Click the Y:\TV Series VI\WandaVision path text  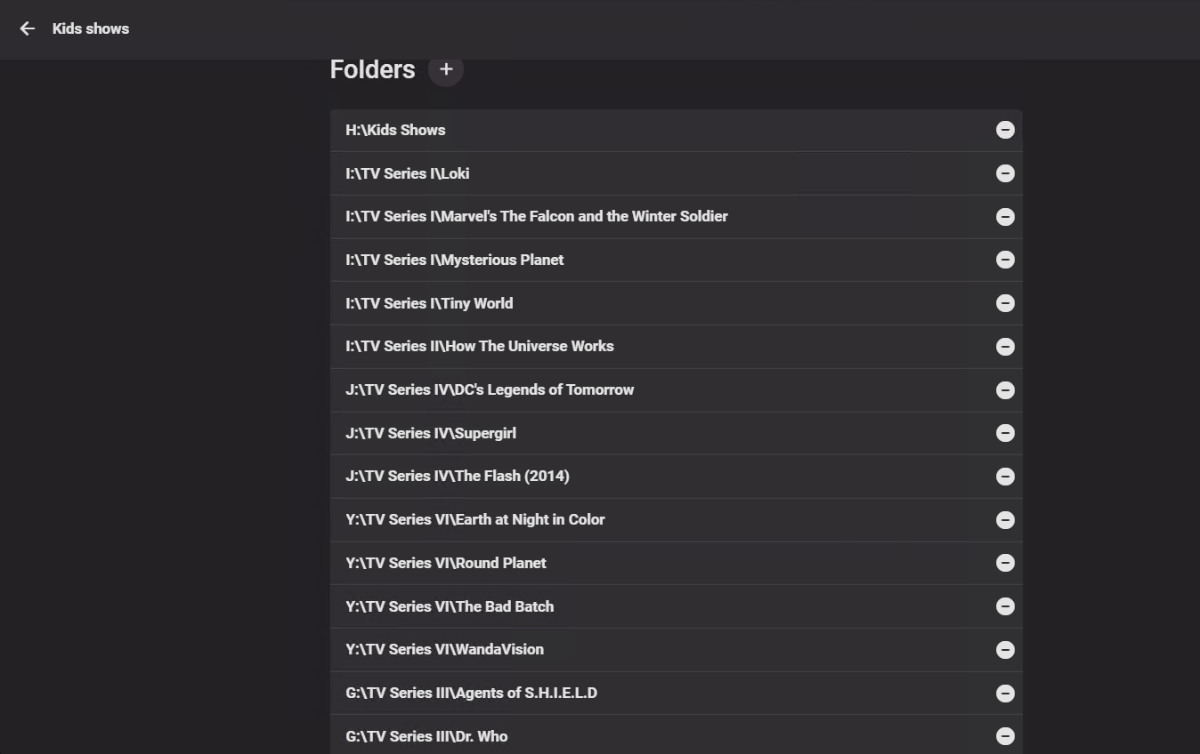pos(444,650)
